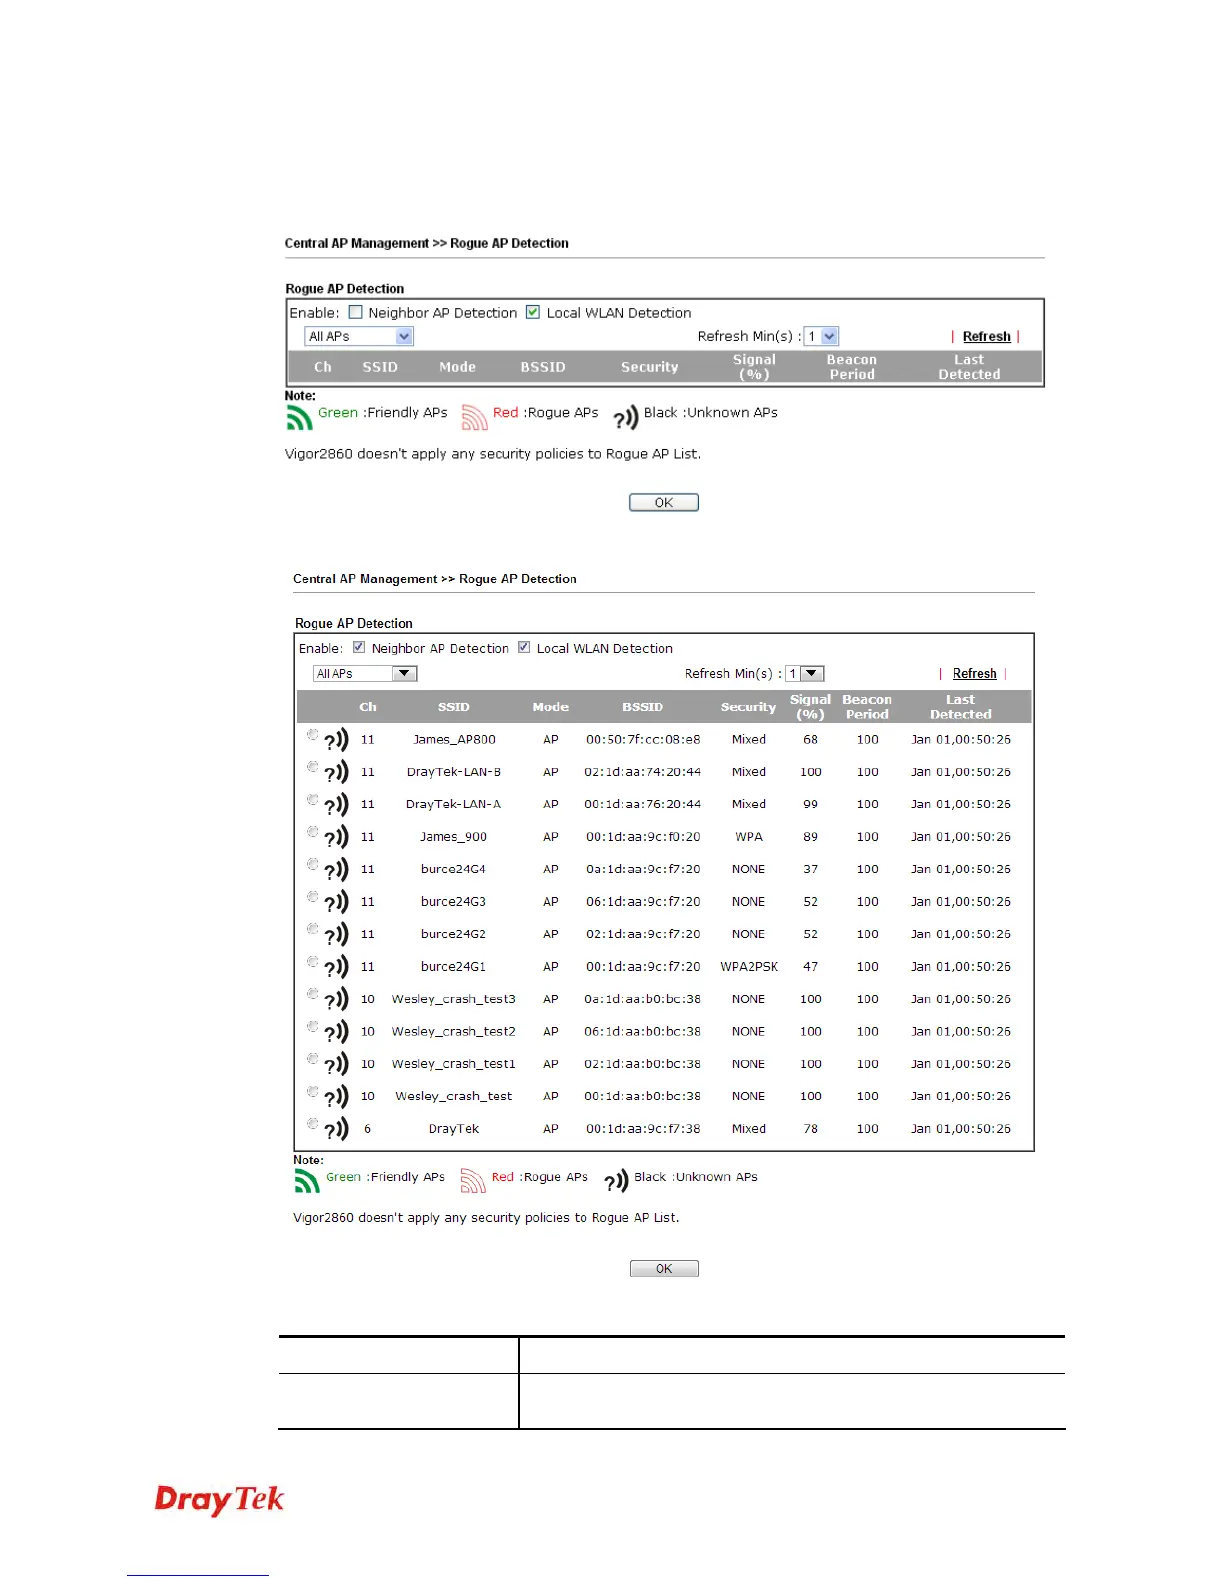The width and height of the screenshot is (1224, 1584).
Task: Click the unknown AP icon for burce24G4
Action: tap(337, 871)
